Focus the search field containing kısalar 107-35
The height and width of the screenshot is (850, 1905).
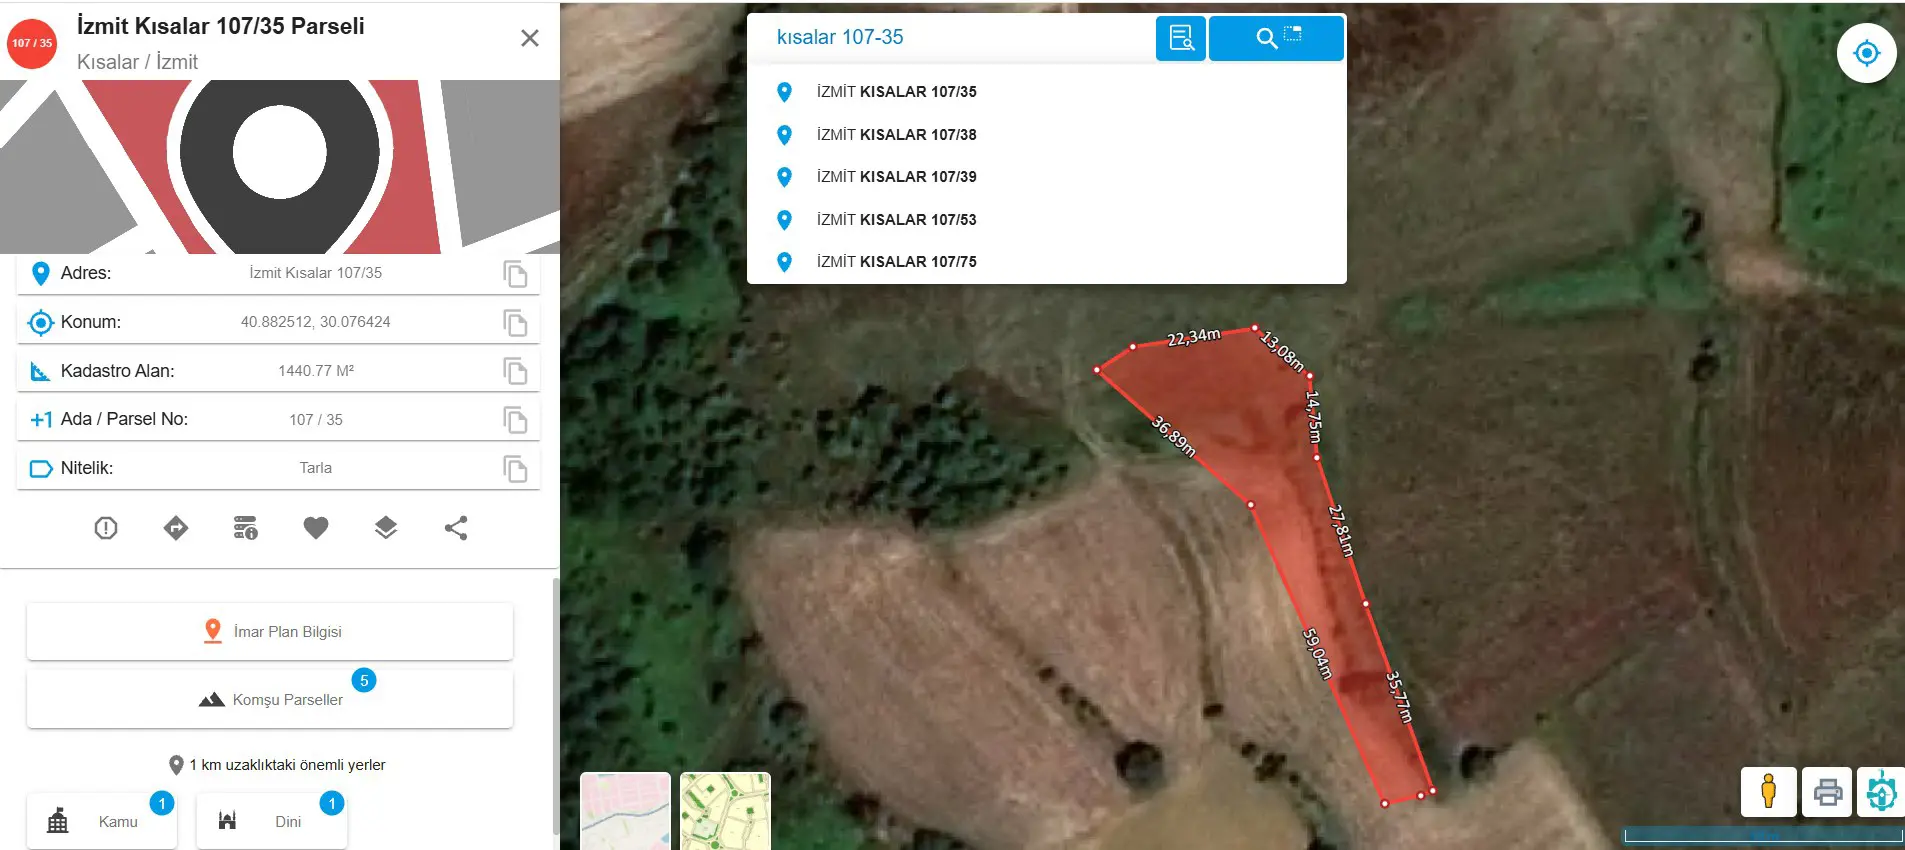click(952, 38)
